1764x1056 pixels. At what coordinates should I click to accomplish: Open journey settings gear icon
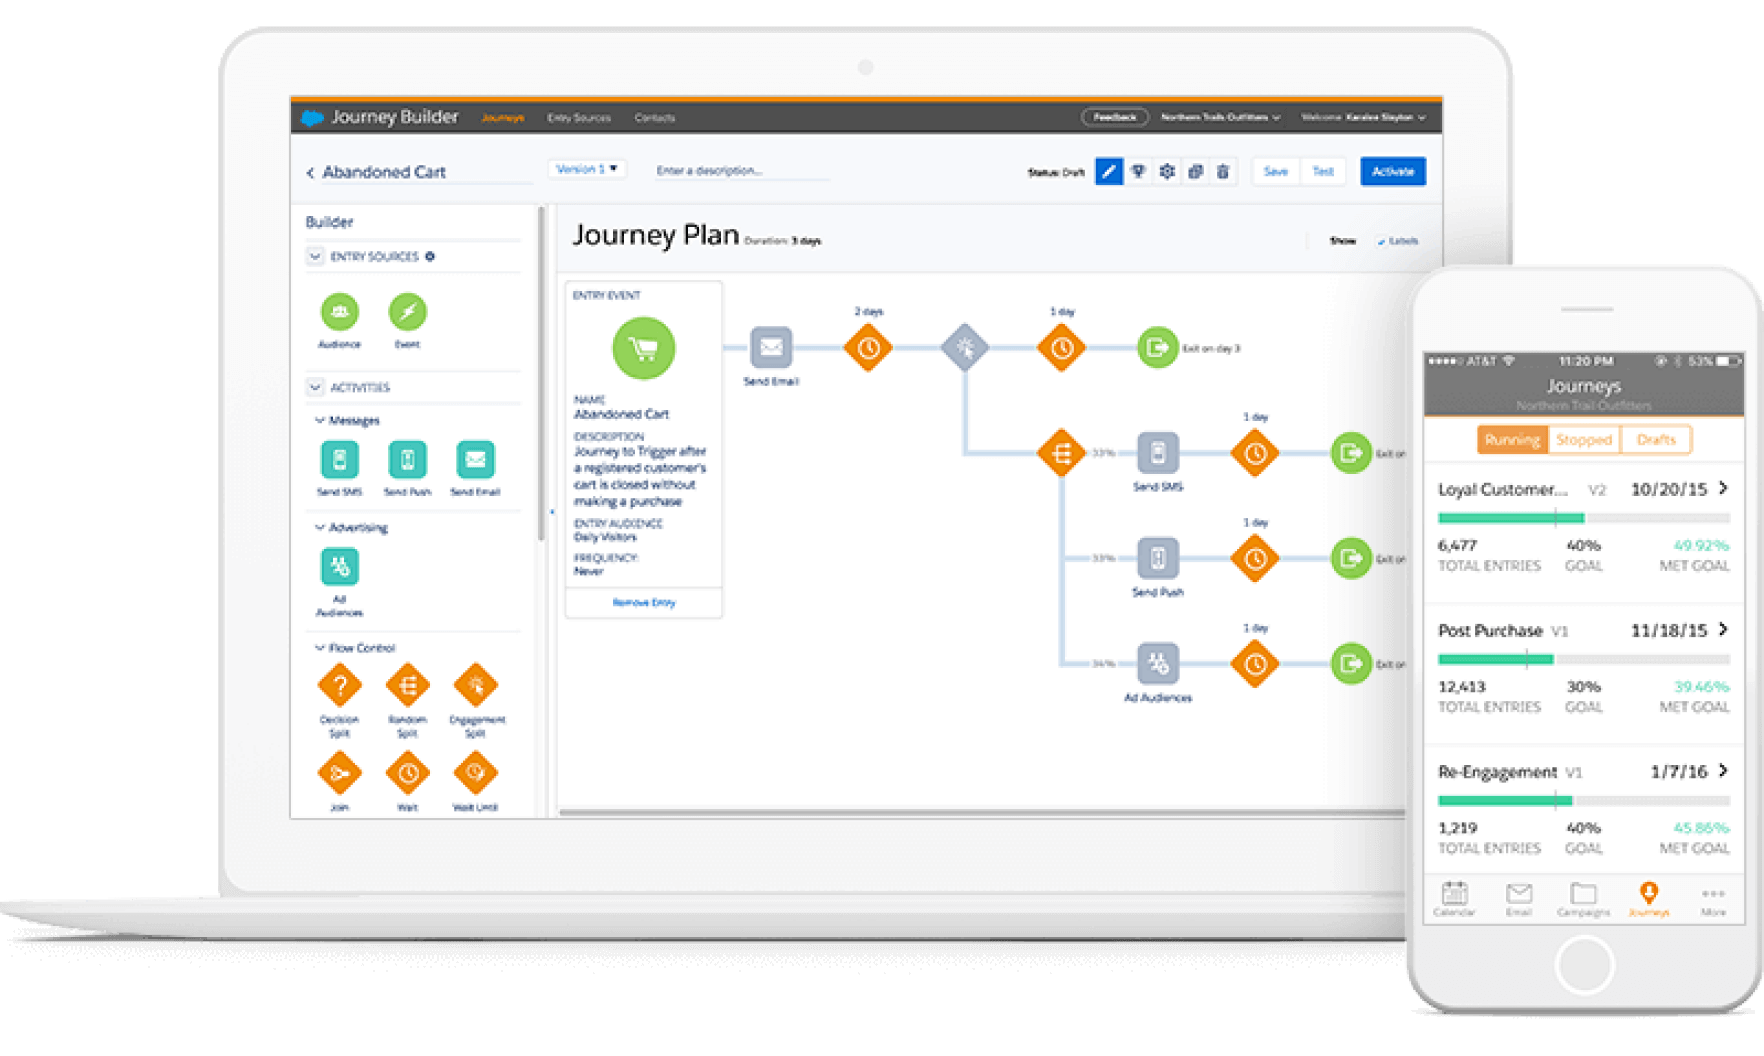point(1167,172)
